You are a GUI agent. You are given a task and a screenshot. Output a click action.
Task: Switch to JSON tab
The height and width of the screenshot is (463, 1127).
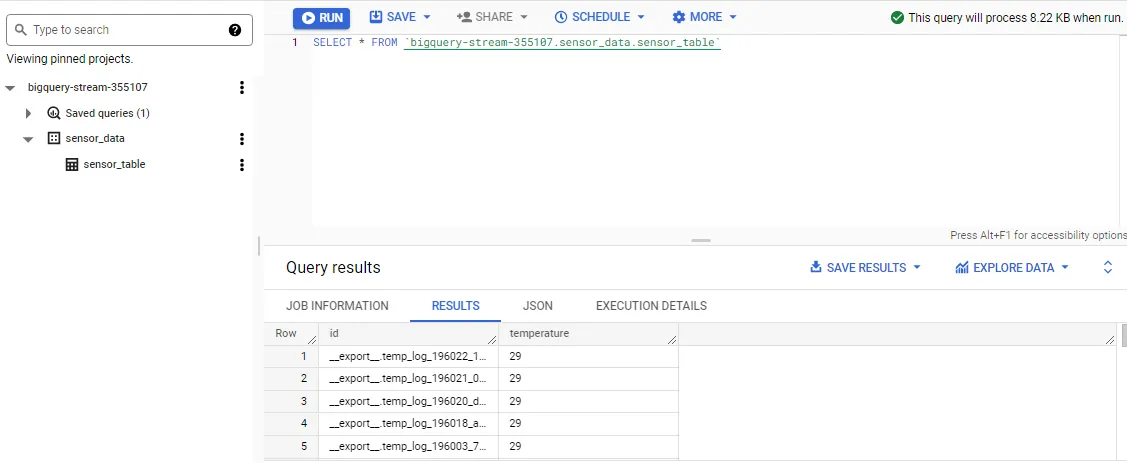click(538, 306)
